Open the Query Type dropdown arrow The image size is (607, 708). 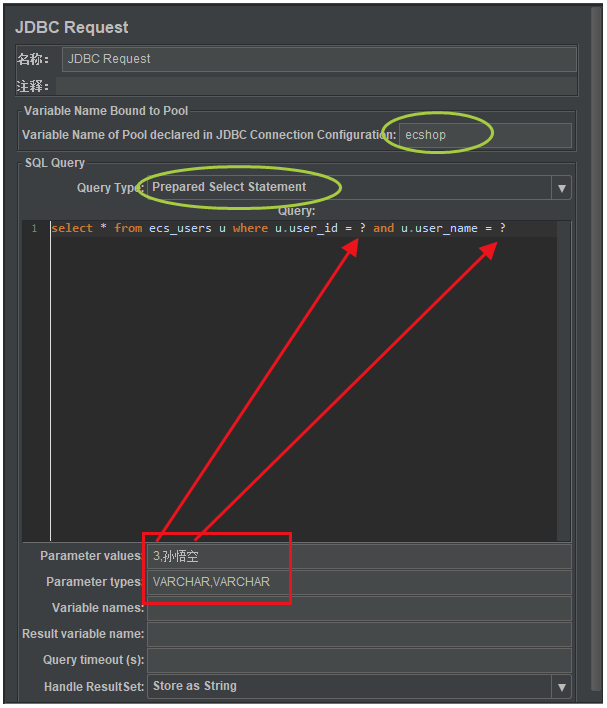pos(561,188)
